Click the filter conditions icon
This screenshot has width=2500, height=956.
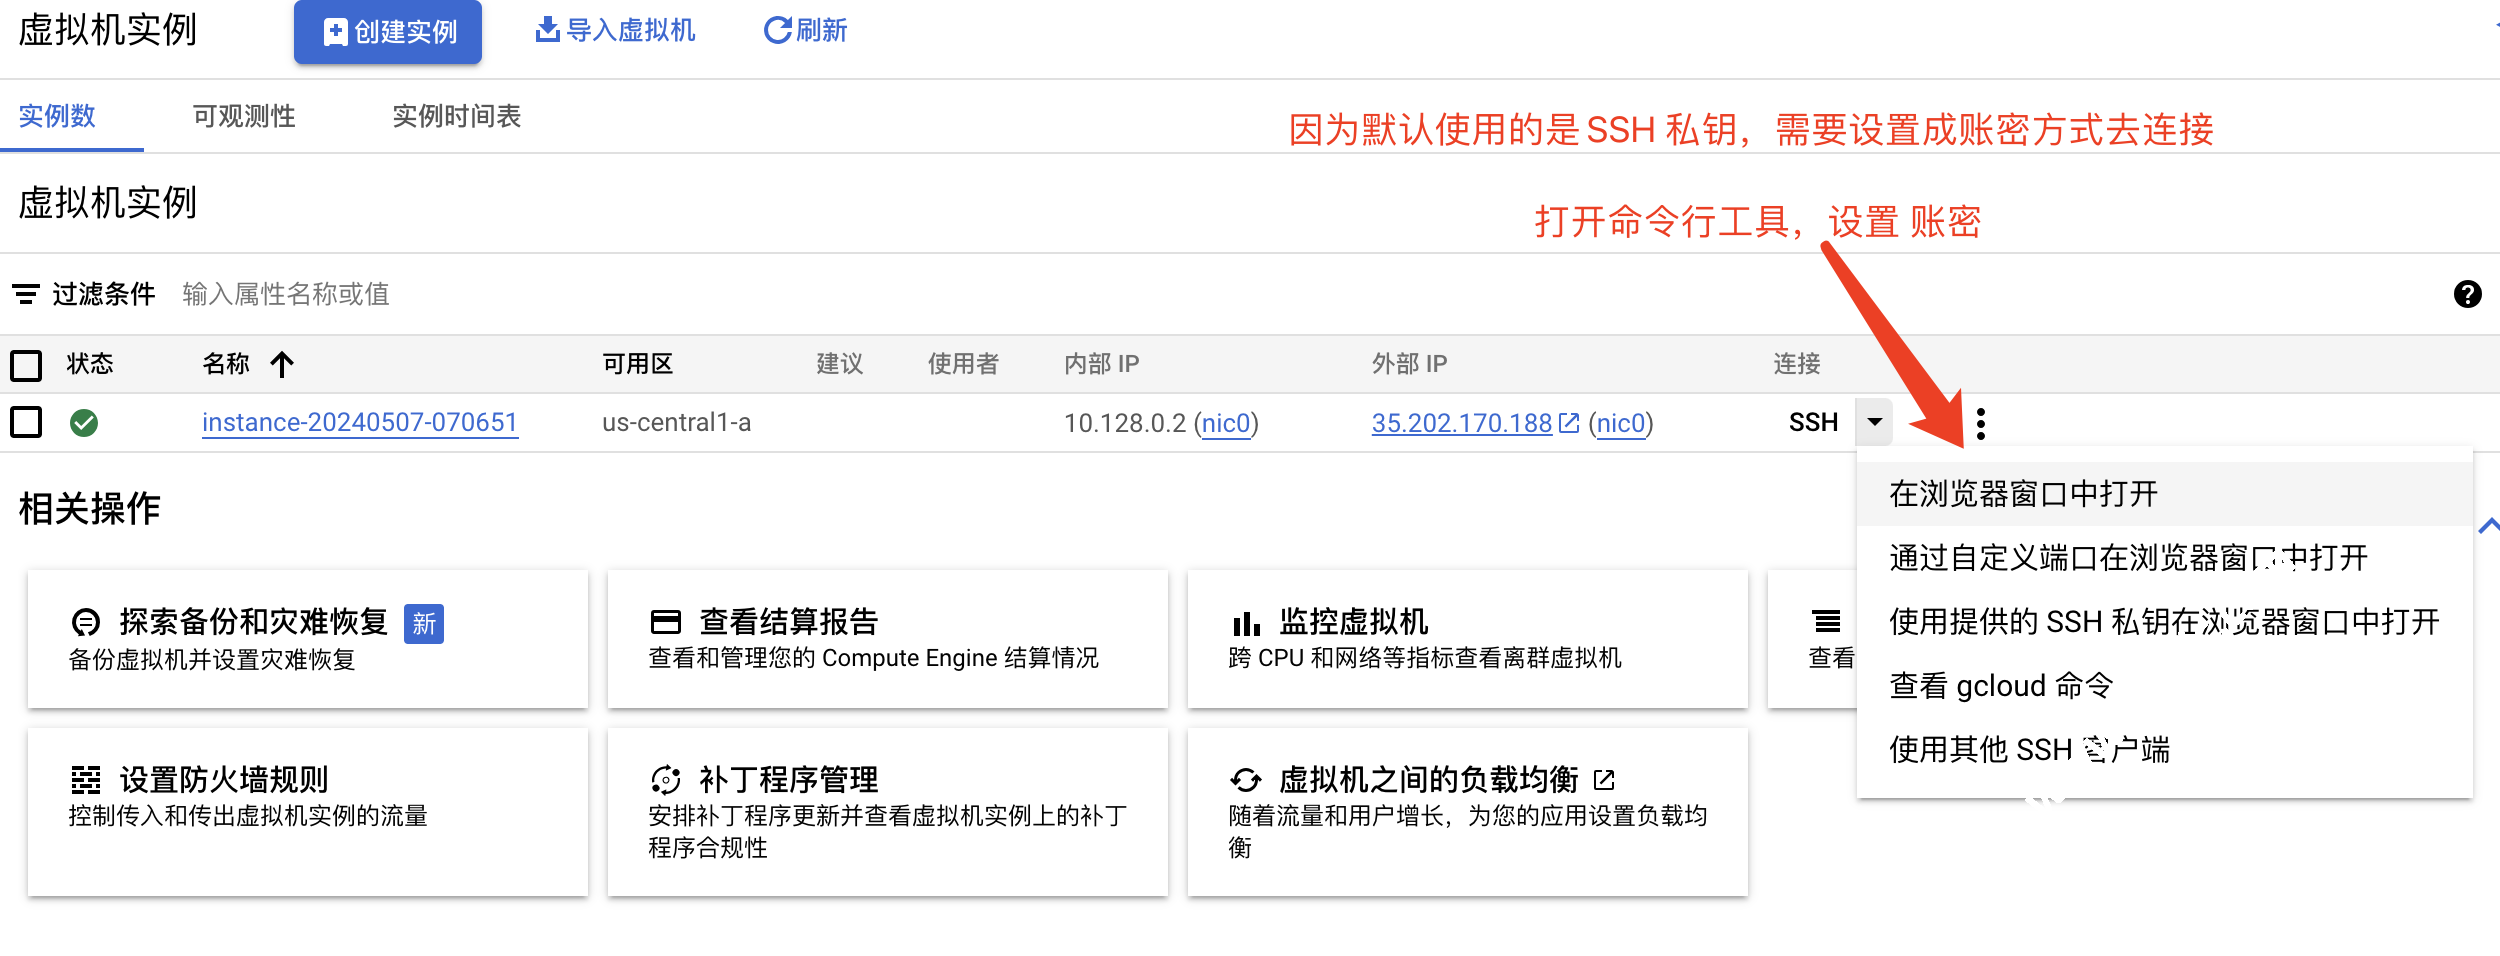click(x=26, y=294)
